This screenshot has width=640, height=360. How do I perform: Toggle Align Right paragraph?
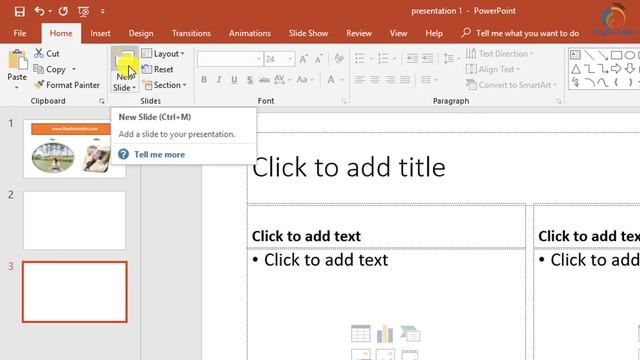pos(390,80)
